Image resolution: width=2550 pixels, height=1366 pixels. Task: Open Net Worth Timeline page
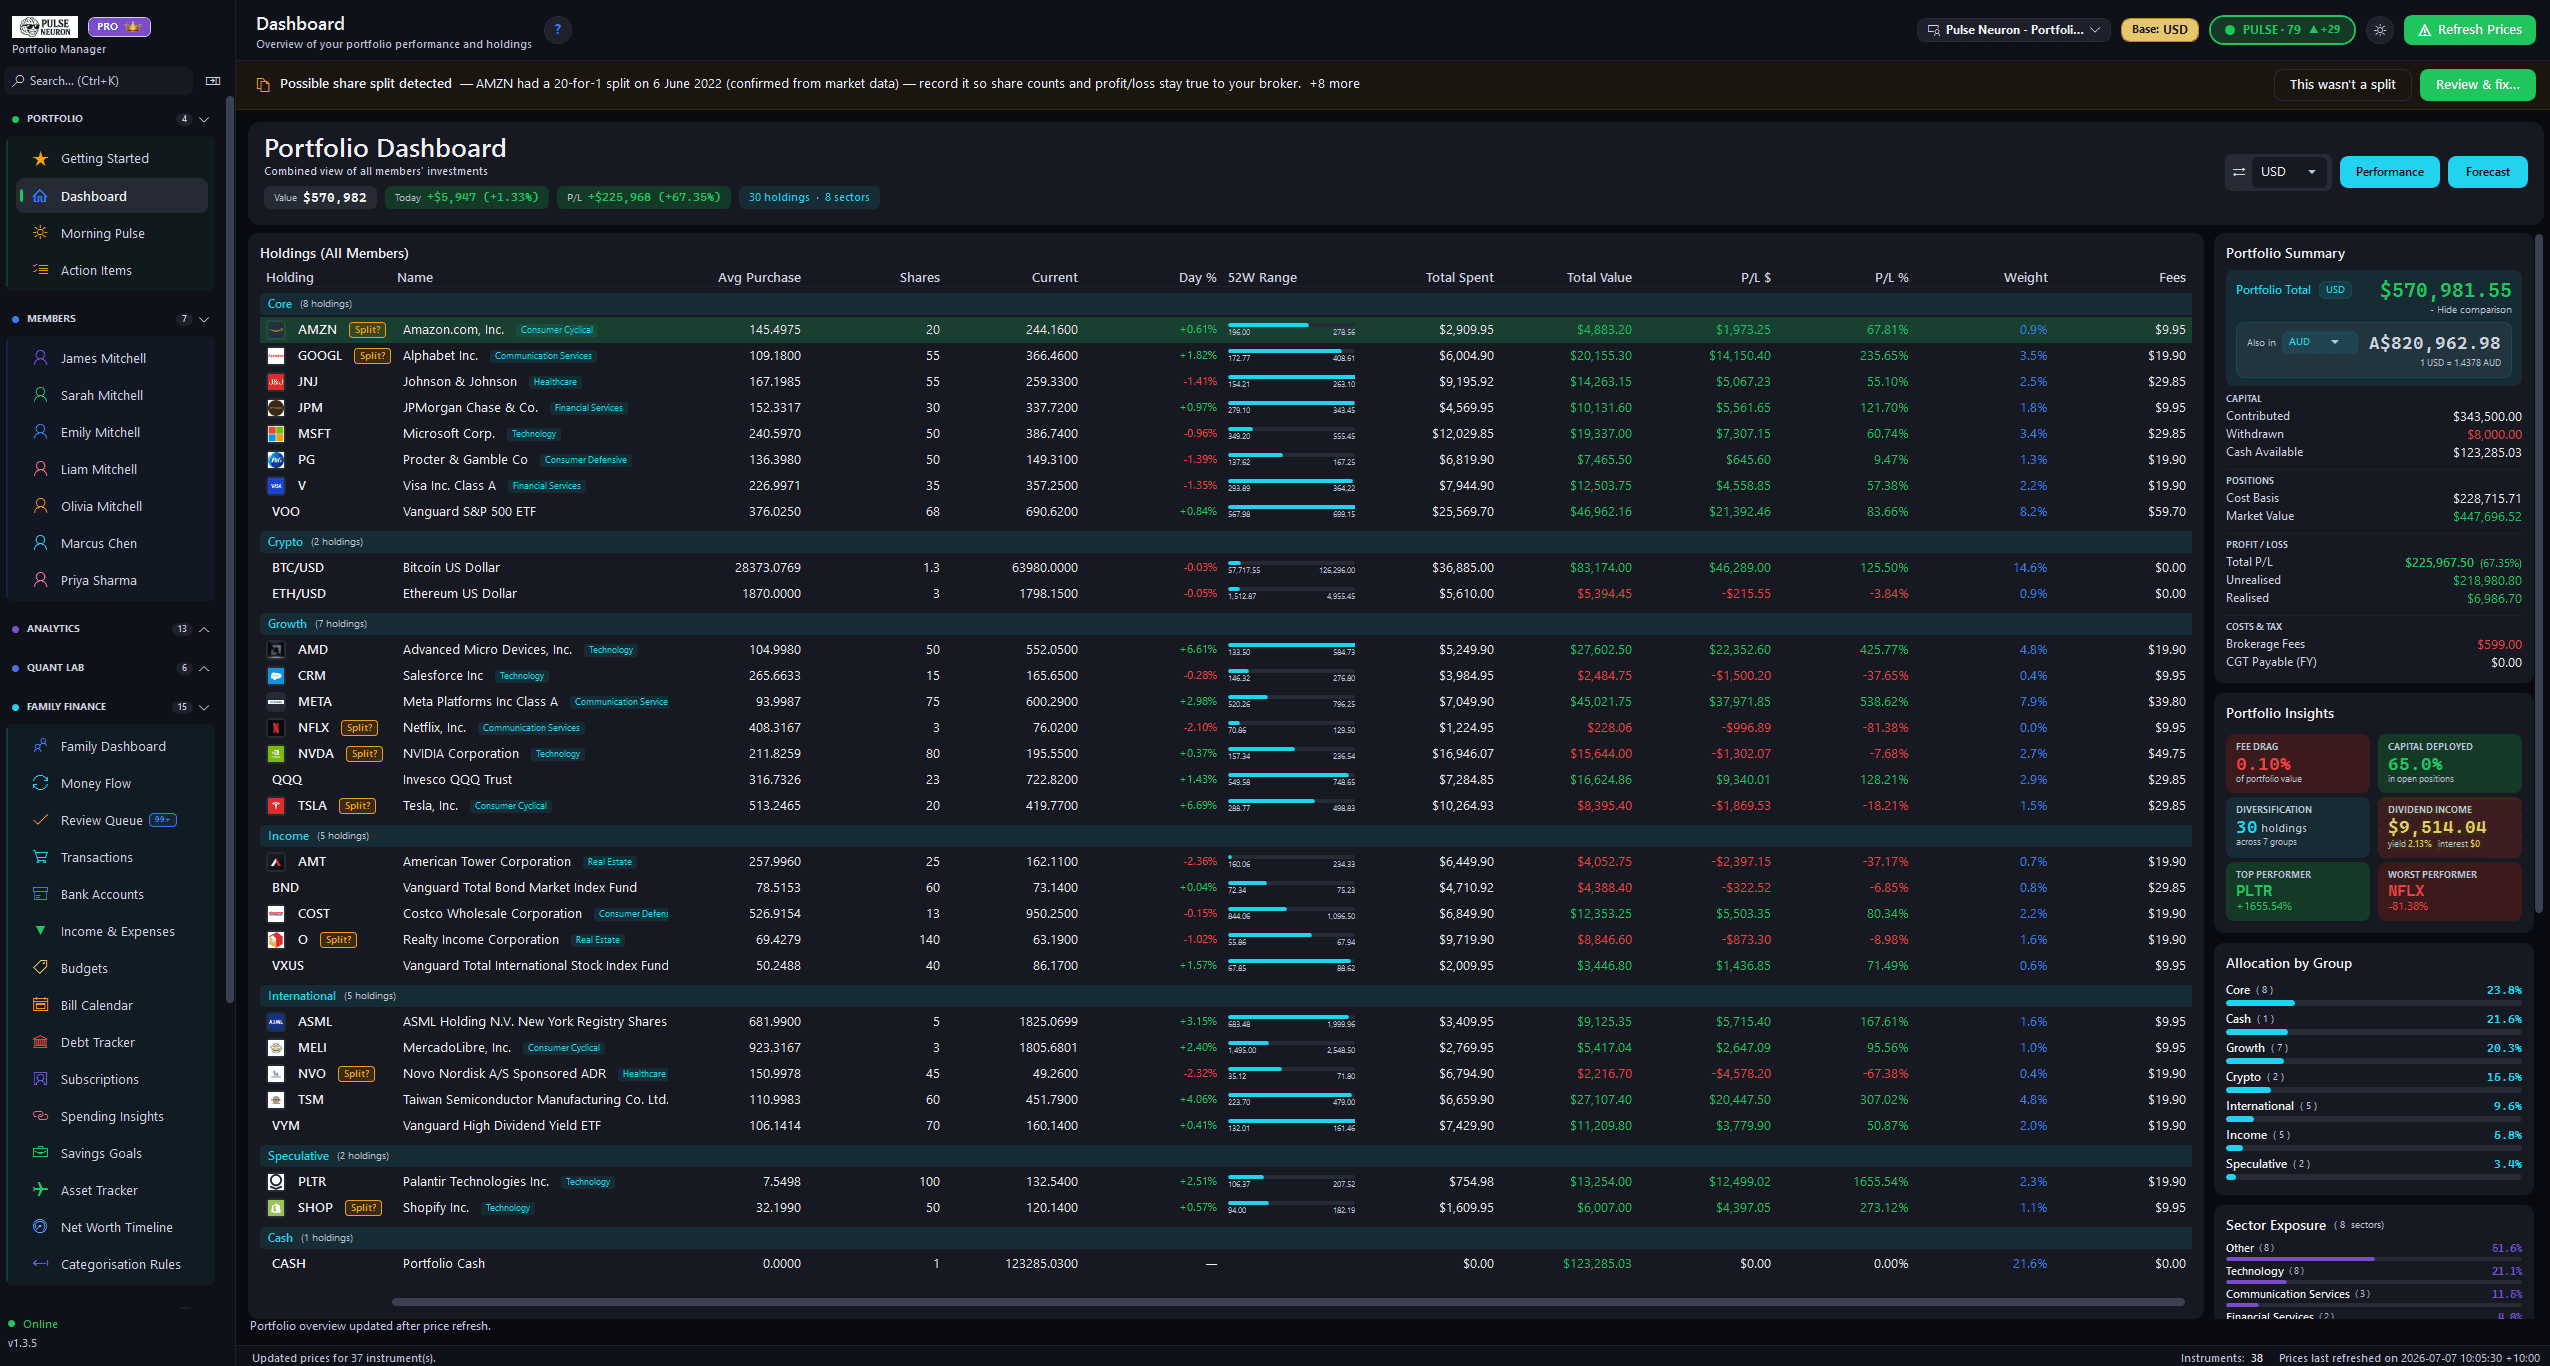click(112, 1227)
